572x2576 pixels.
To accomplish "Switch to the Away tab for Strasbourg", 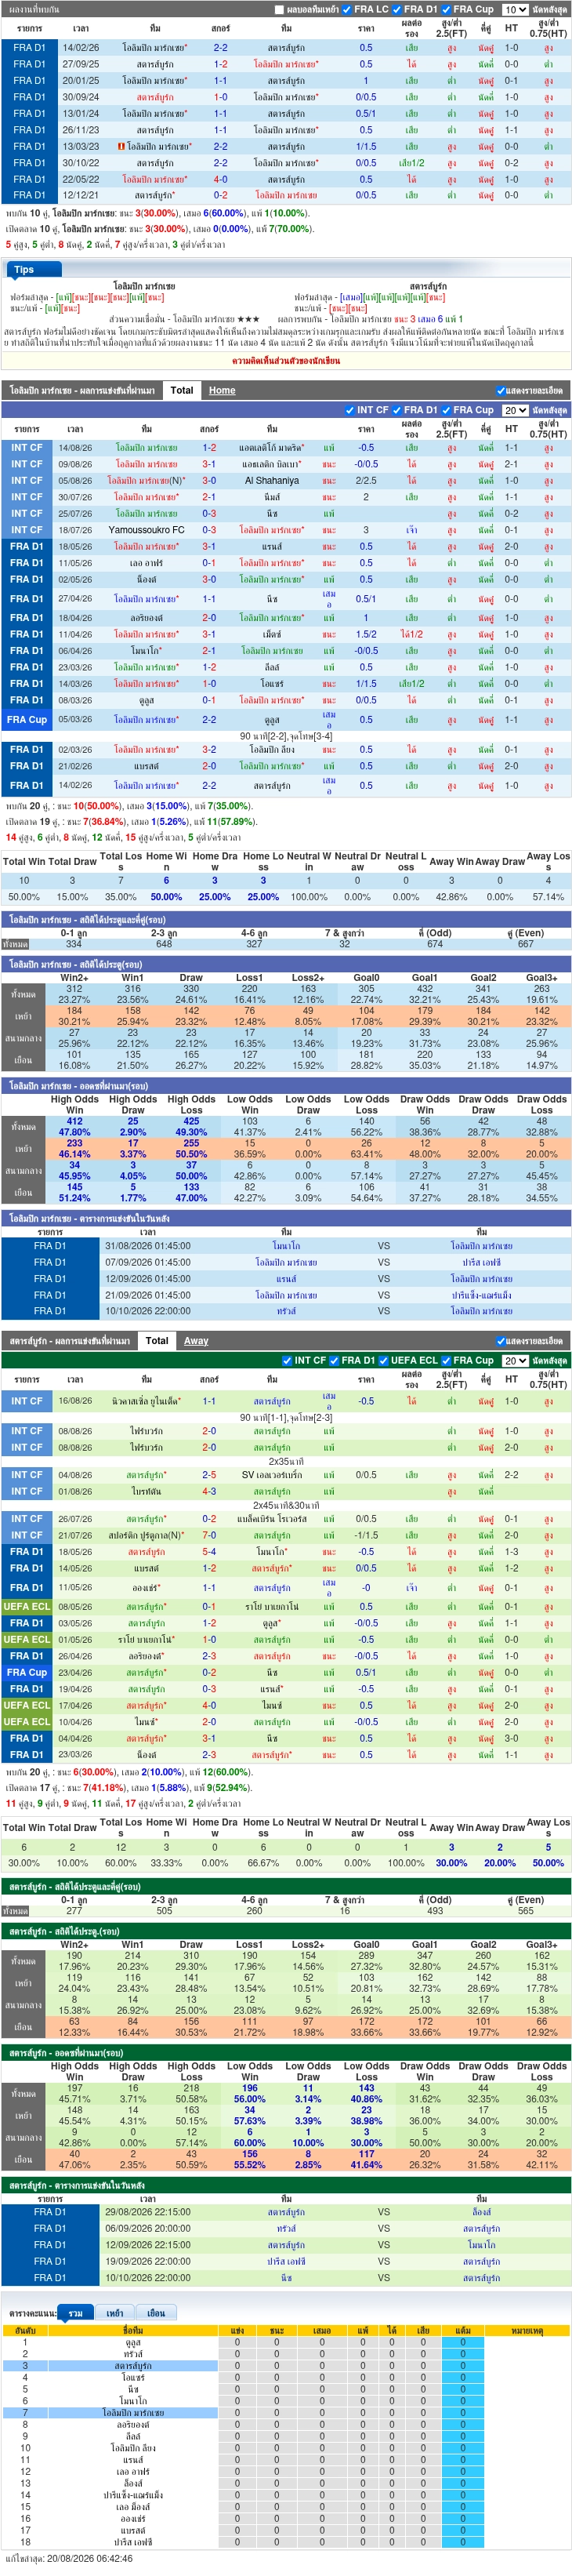I will (x=196, y=1340).
